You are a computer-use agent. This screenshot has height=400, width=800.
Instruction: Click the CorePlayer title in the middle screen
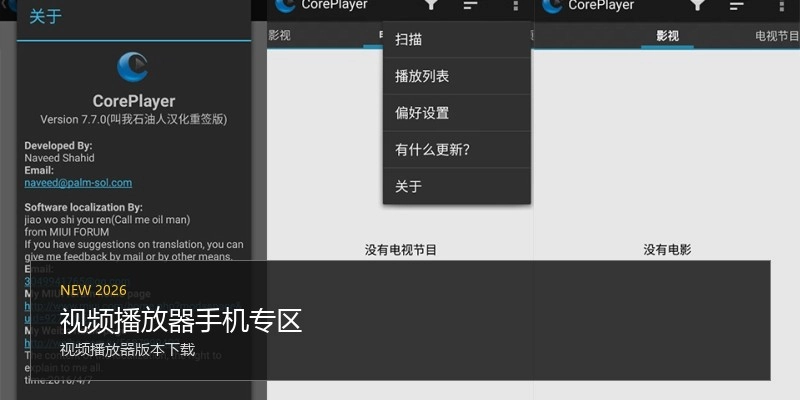[334, 5]
